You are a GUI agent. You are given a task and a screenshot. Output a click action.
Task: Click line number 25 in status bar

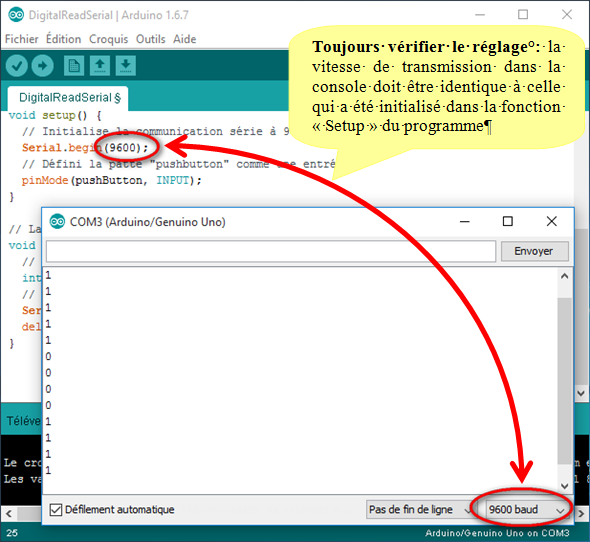12,533
